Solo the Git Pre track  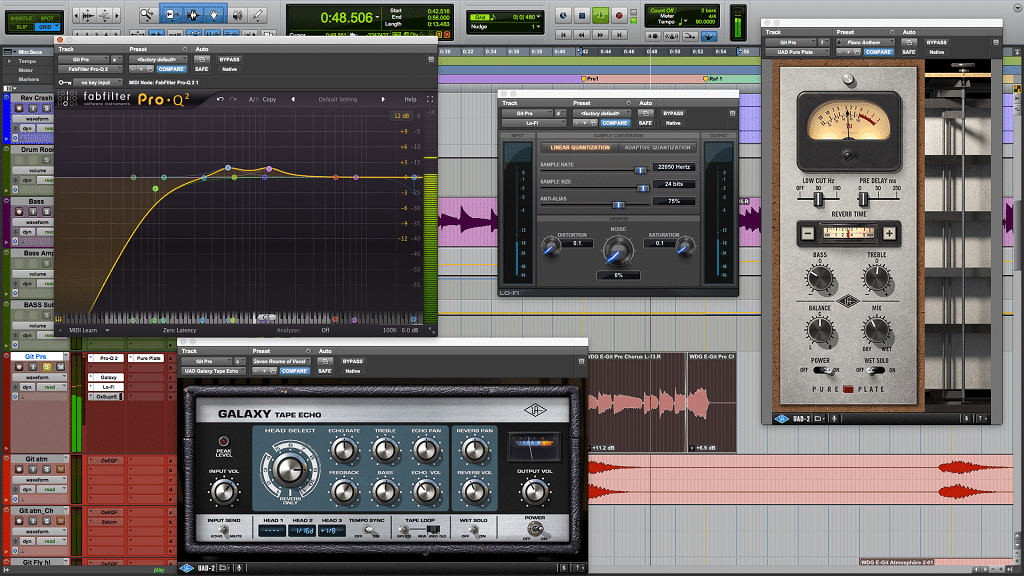point(47,367)
